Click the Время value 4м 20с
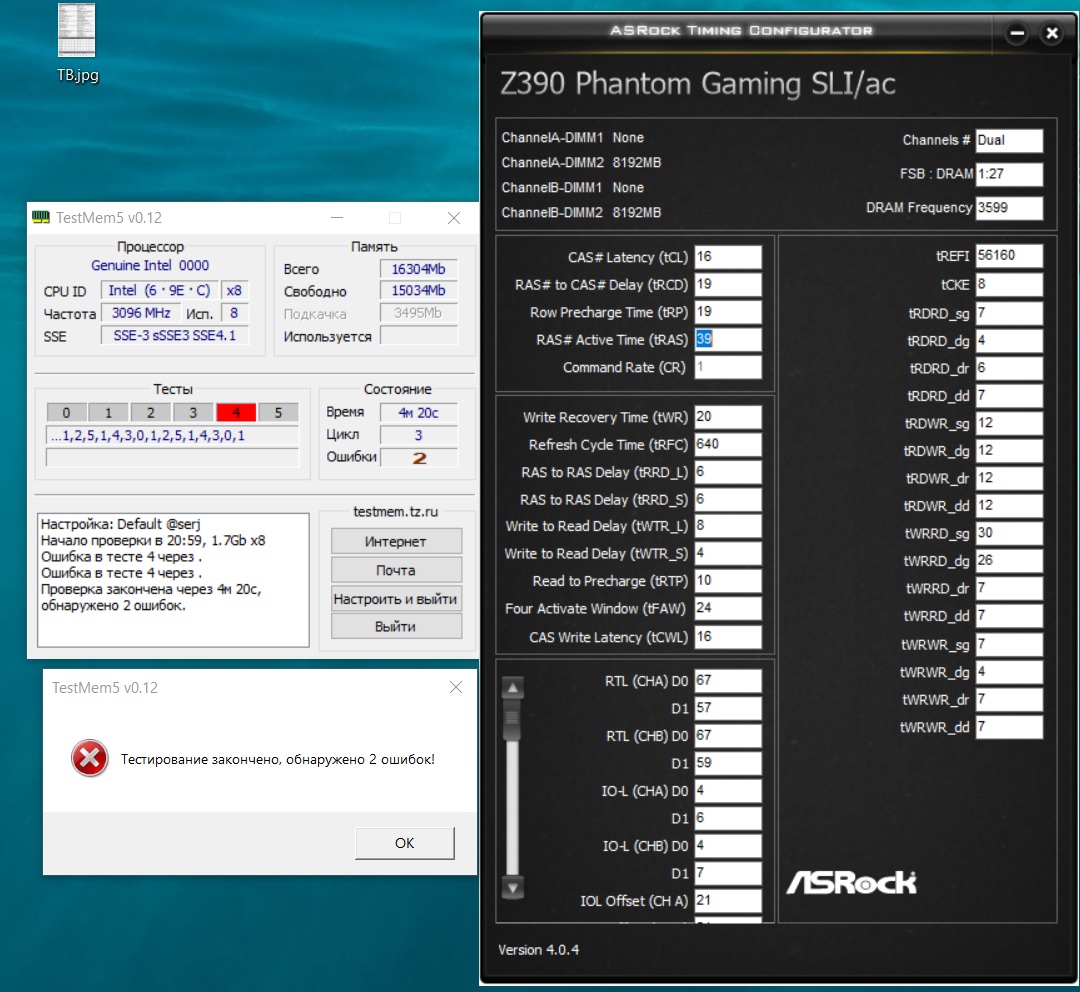Image resolution: width=1080 pixels, height=992 pixels. tap(419, 413)
